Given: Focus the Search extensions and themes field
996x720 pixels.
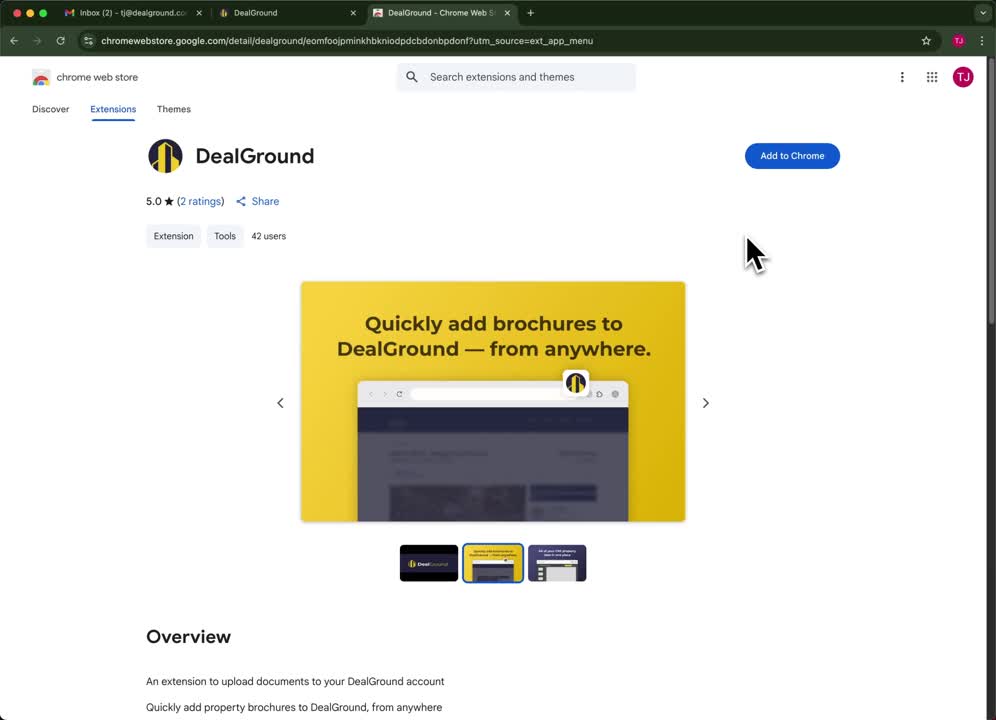Looking at the screenshot, I should click(516, 77).
